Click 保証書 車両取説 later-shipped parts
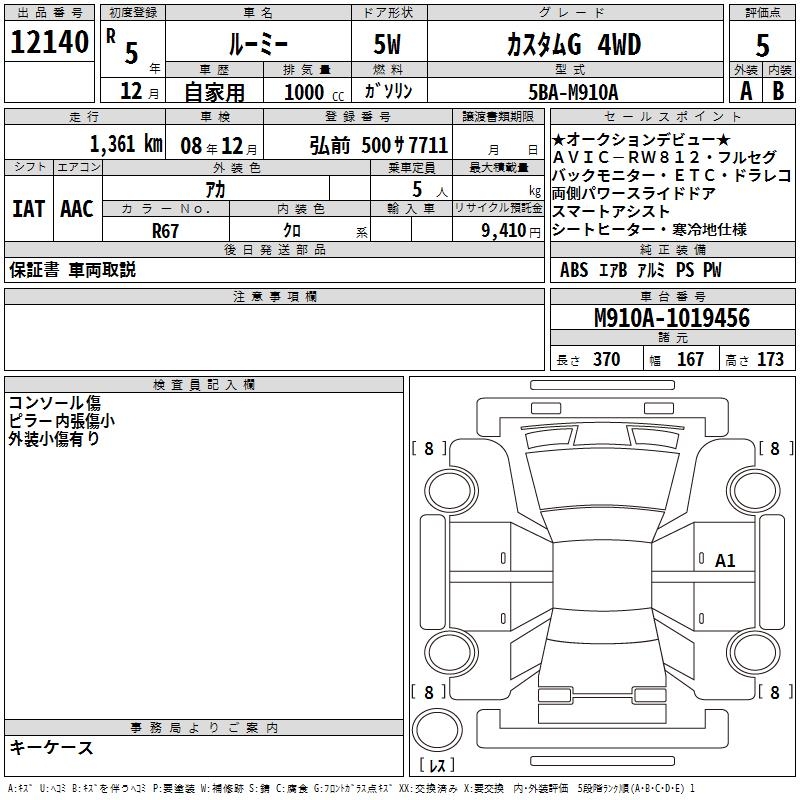 (x=72, y=270)
